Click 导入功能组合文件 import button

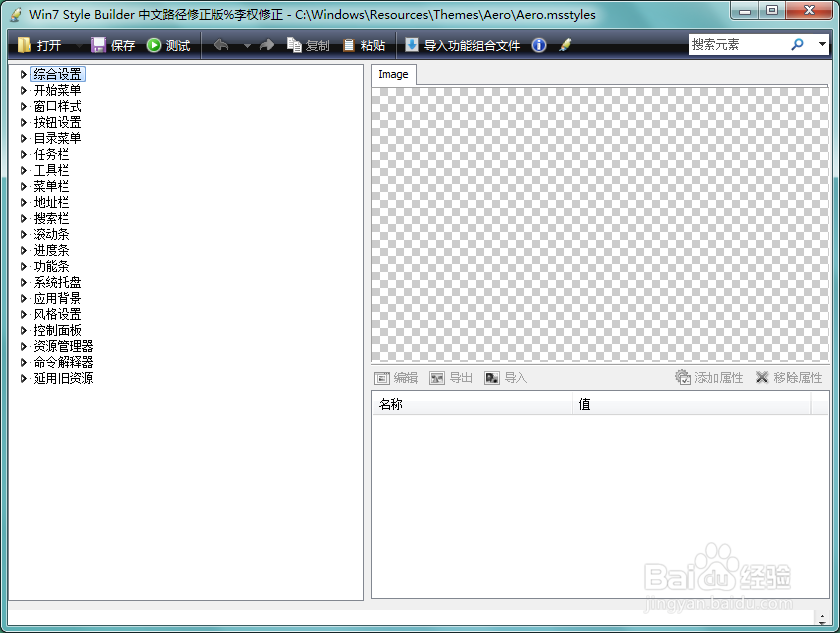click(x=462, y=46)
